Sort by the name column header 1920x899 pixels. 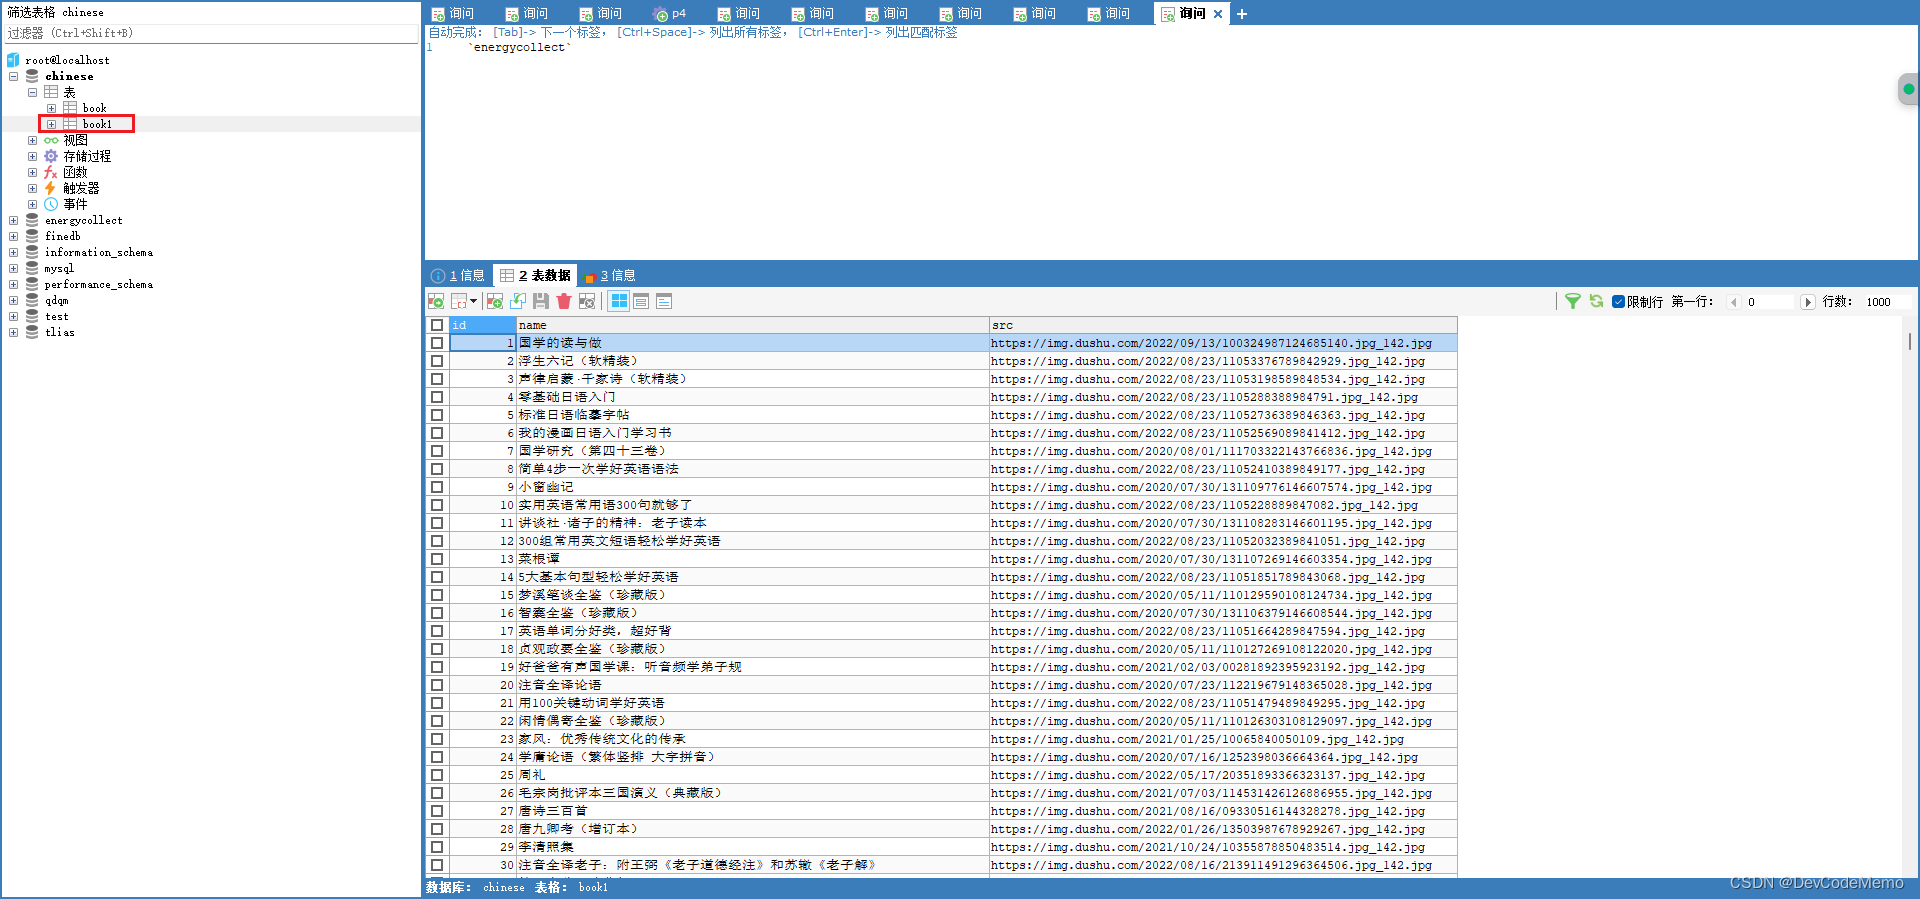pos(752,325)
